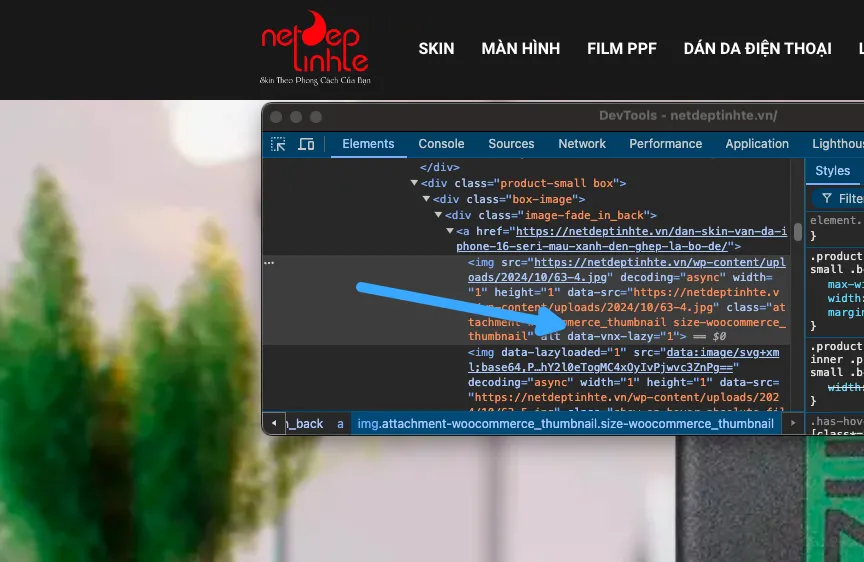Open the 63-4.jpg src link
This screenshot has width=864, height=562.
pyautogui.click(x=627, y=269)
